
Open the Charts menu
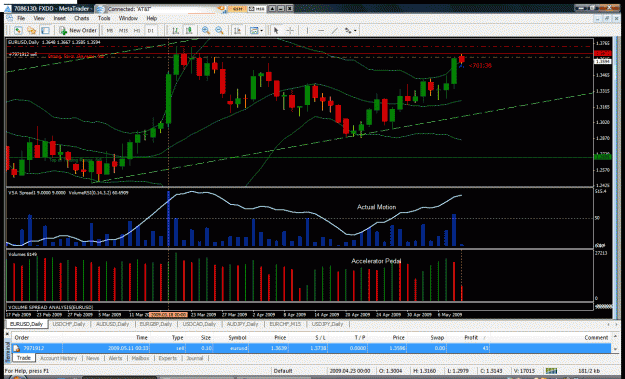point(81,18)
